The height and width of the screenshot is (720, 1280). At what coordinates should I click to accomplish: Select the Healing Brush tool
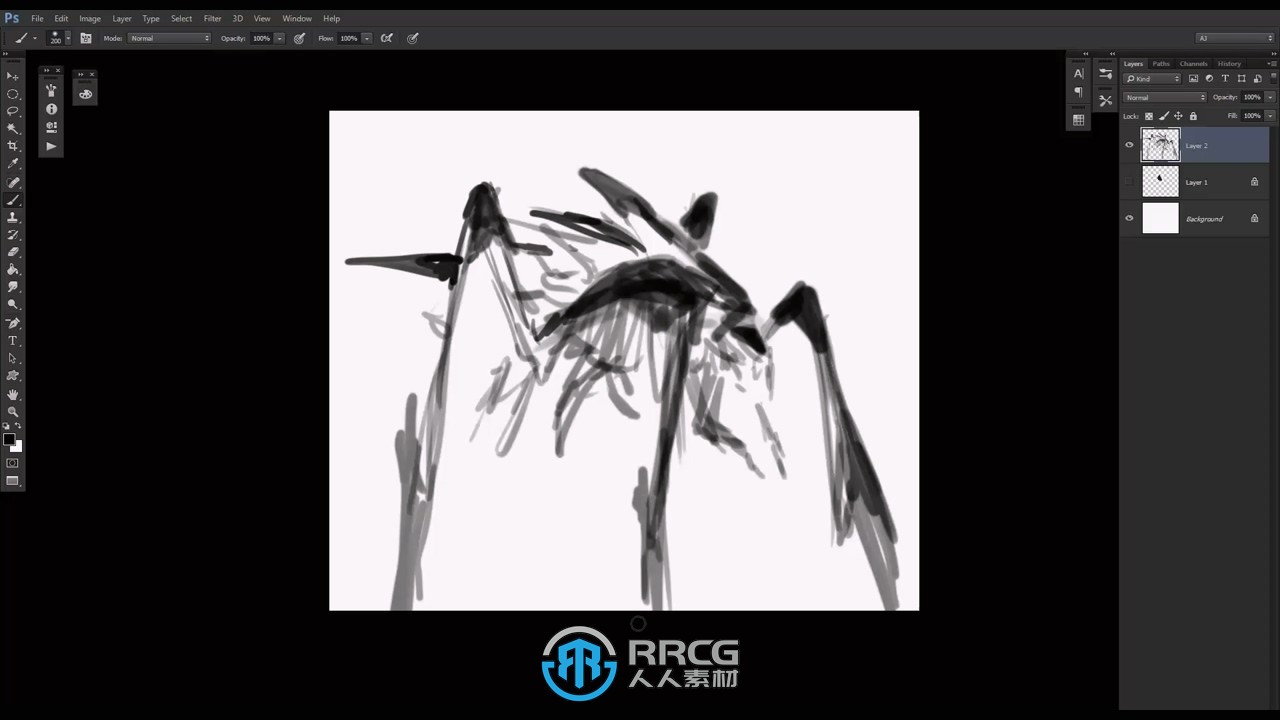click(13, 183)
